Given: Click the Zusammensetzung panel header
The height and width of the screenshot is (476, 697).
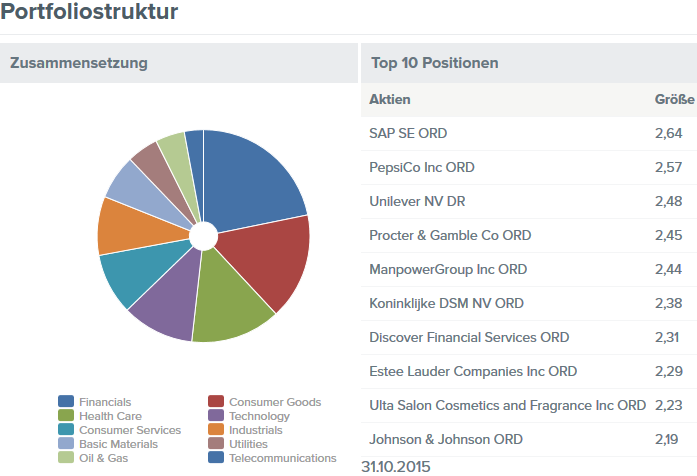Looking at the screenshot, I should tap(79, 63).
